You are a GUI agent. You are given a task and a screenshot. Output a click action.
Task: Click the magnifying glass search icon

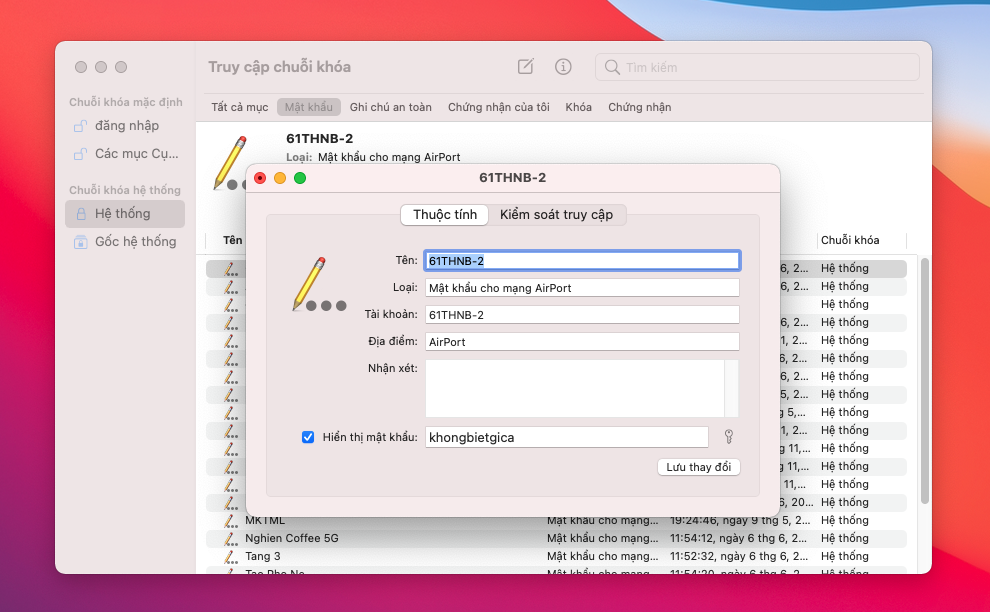point(612,67)
